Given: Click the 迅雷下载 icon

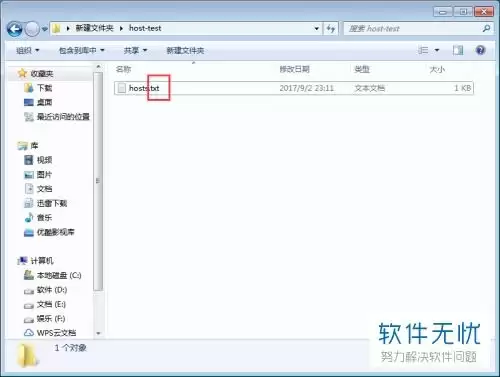Looking at the screenshot, I should (x=29, y=203).
